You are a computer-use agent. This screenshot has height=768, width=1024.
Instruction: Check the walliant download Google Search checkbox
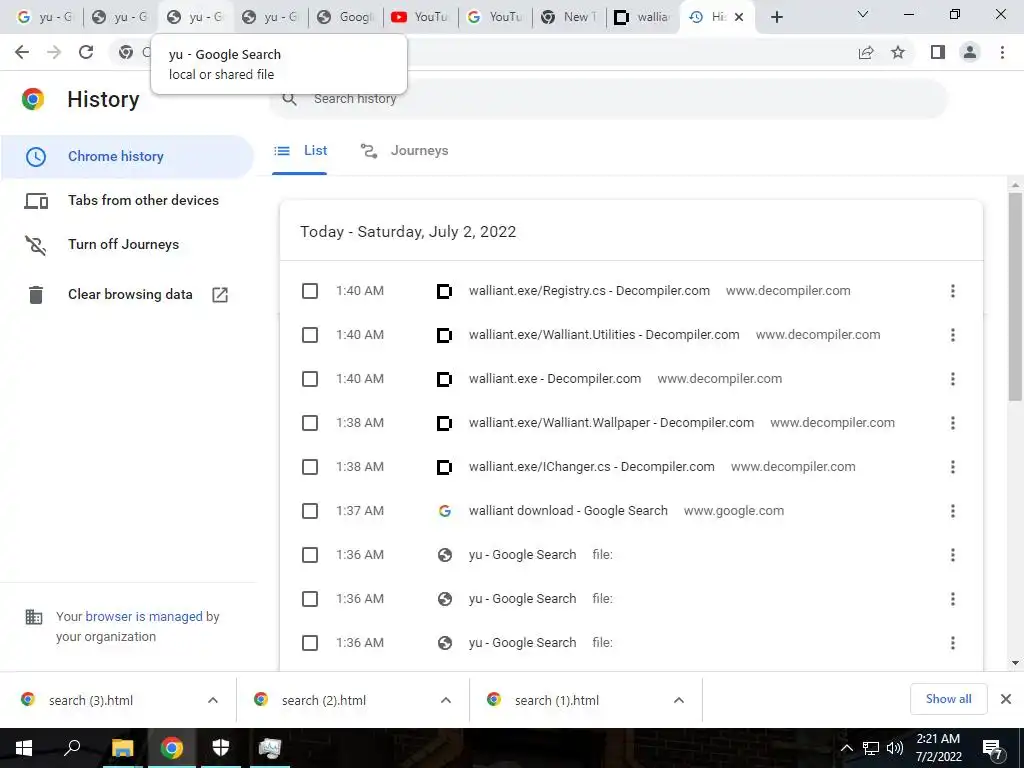click(x=310, y=511)
